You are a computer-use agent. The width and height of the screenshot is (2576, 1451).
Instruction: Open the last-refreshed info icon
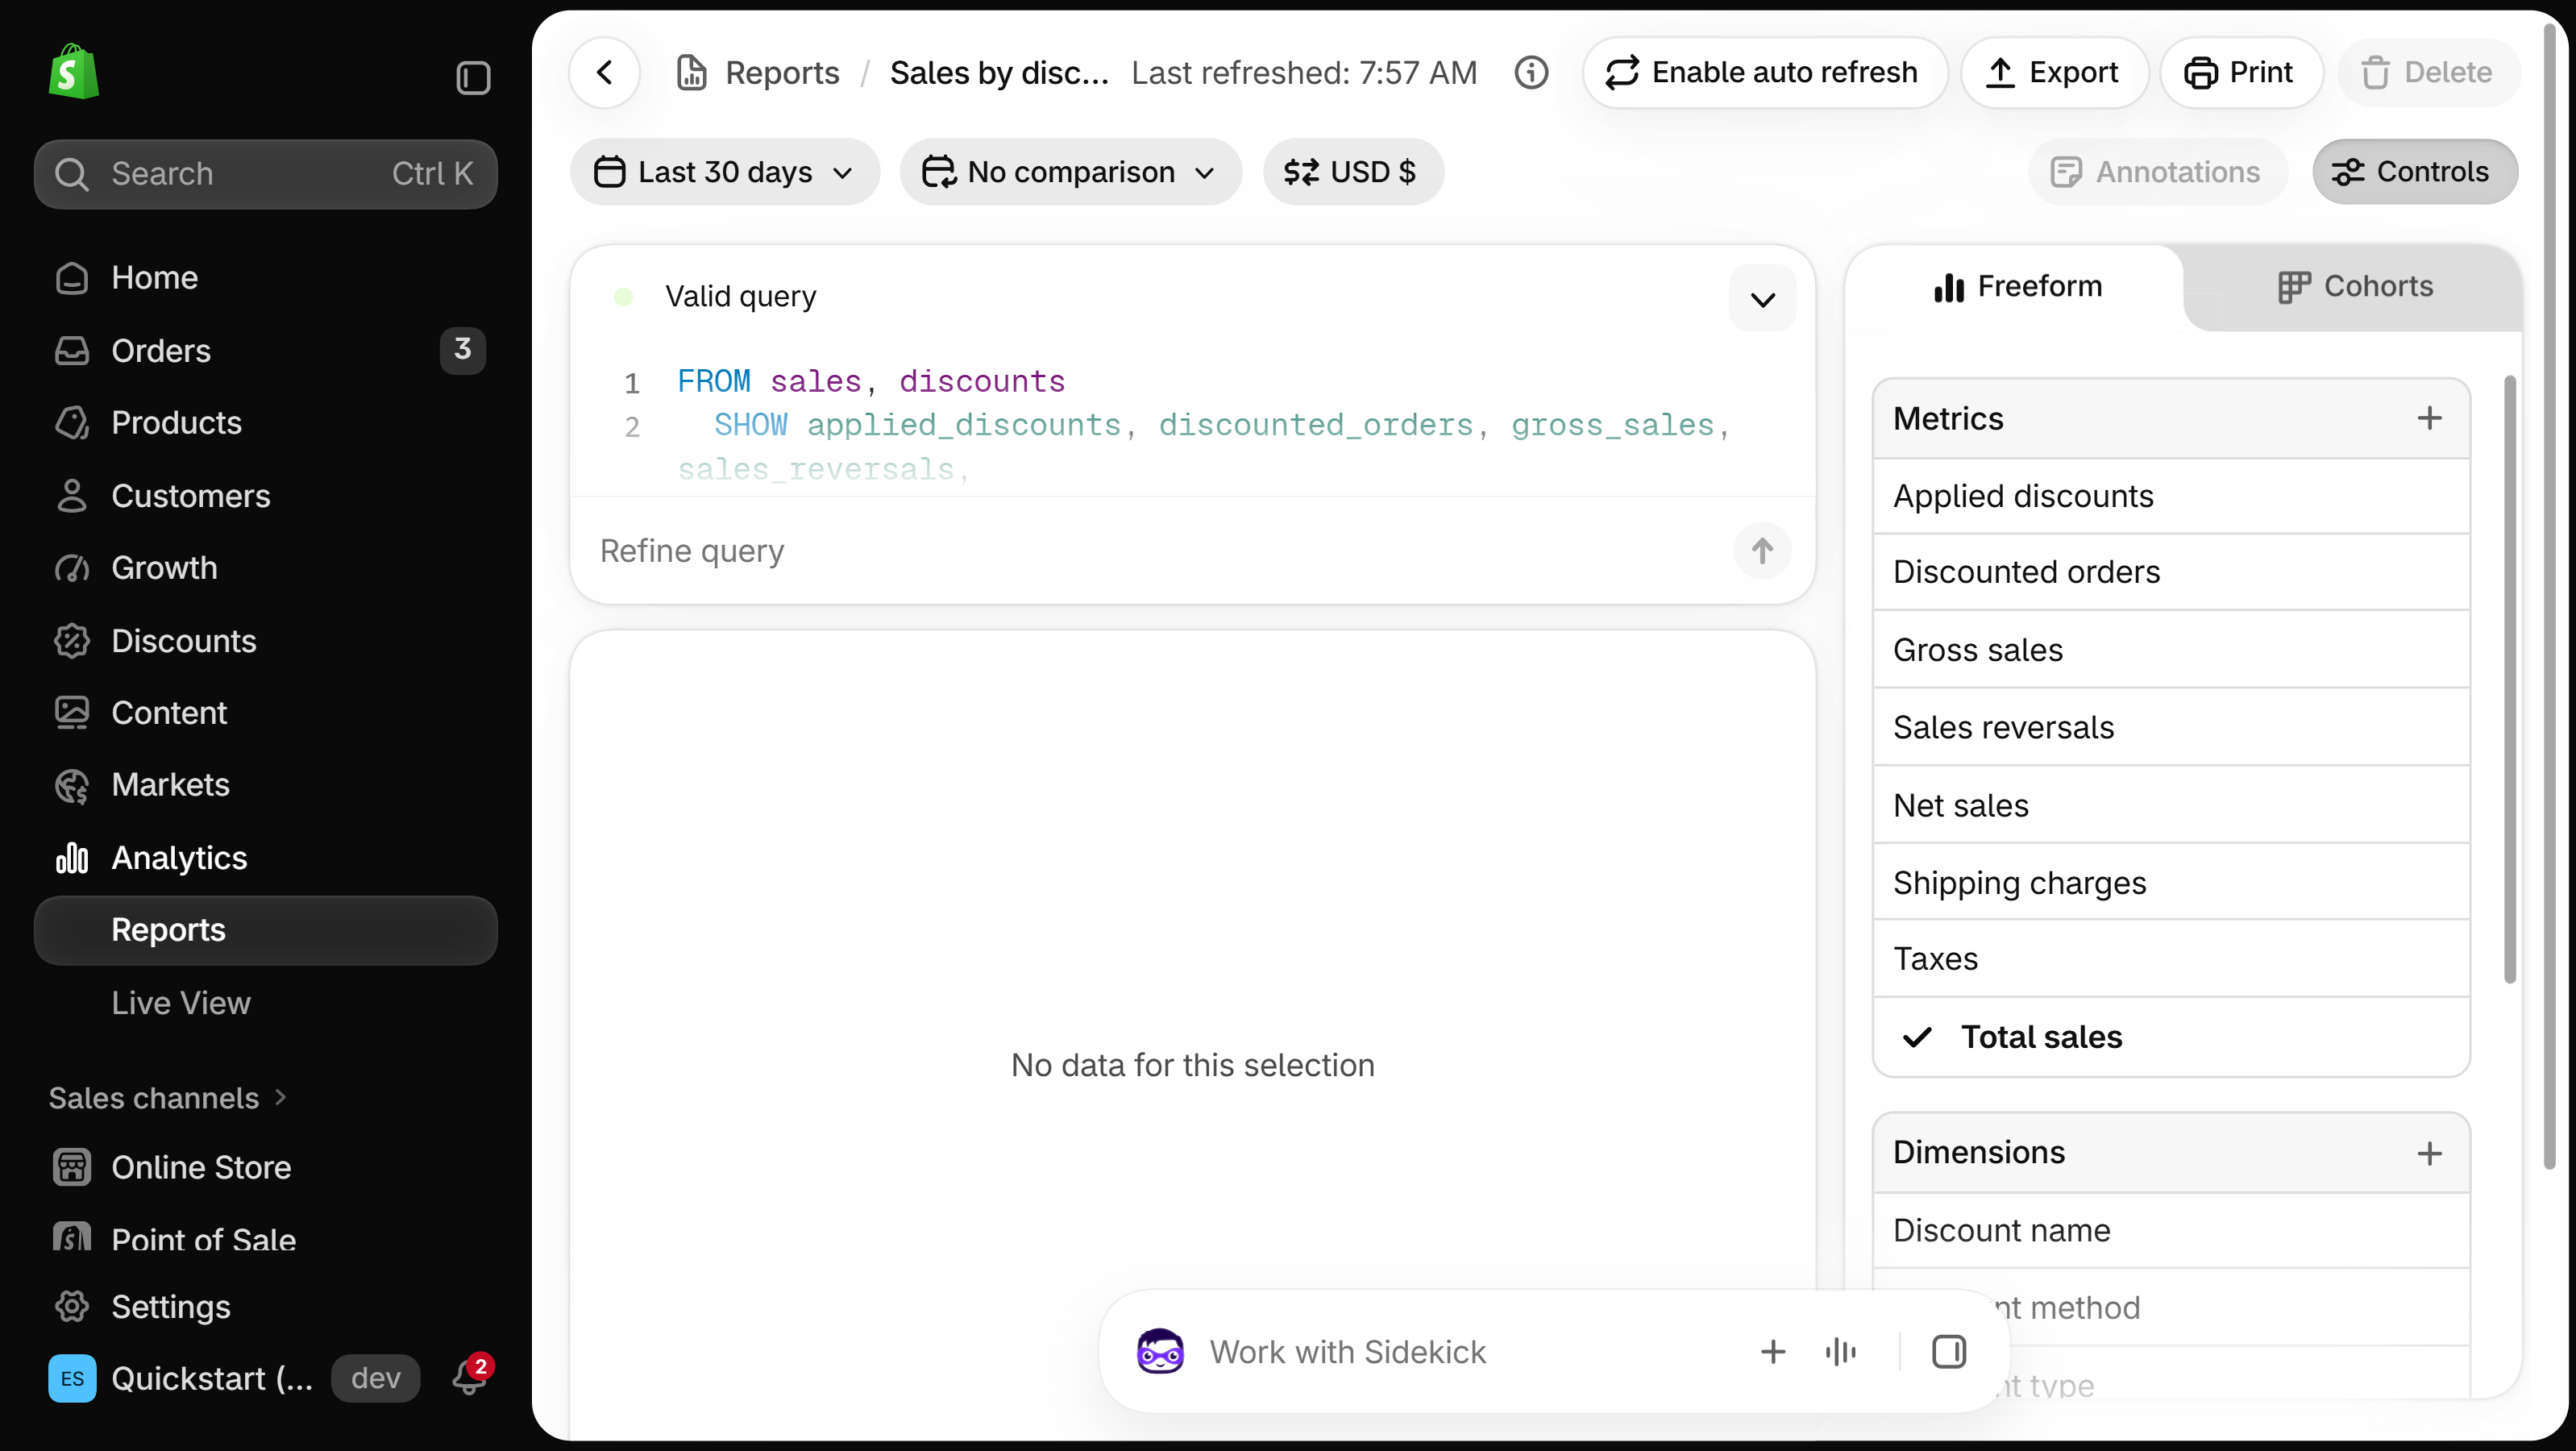(1531, 72)
